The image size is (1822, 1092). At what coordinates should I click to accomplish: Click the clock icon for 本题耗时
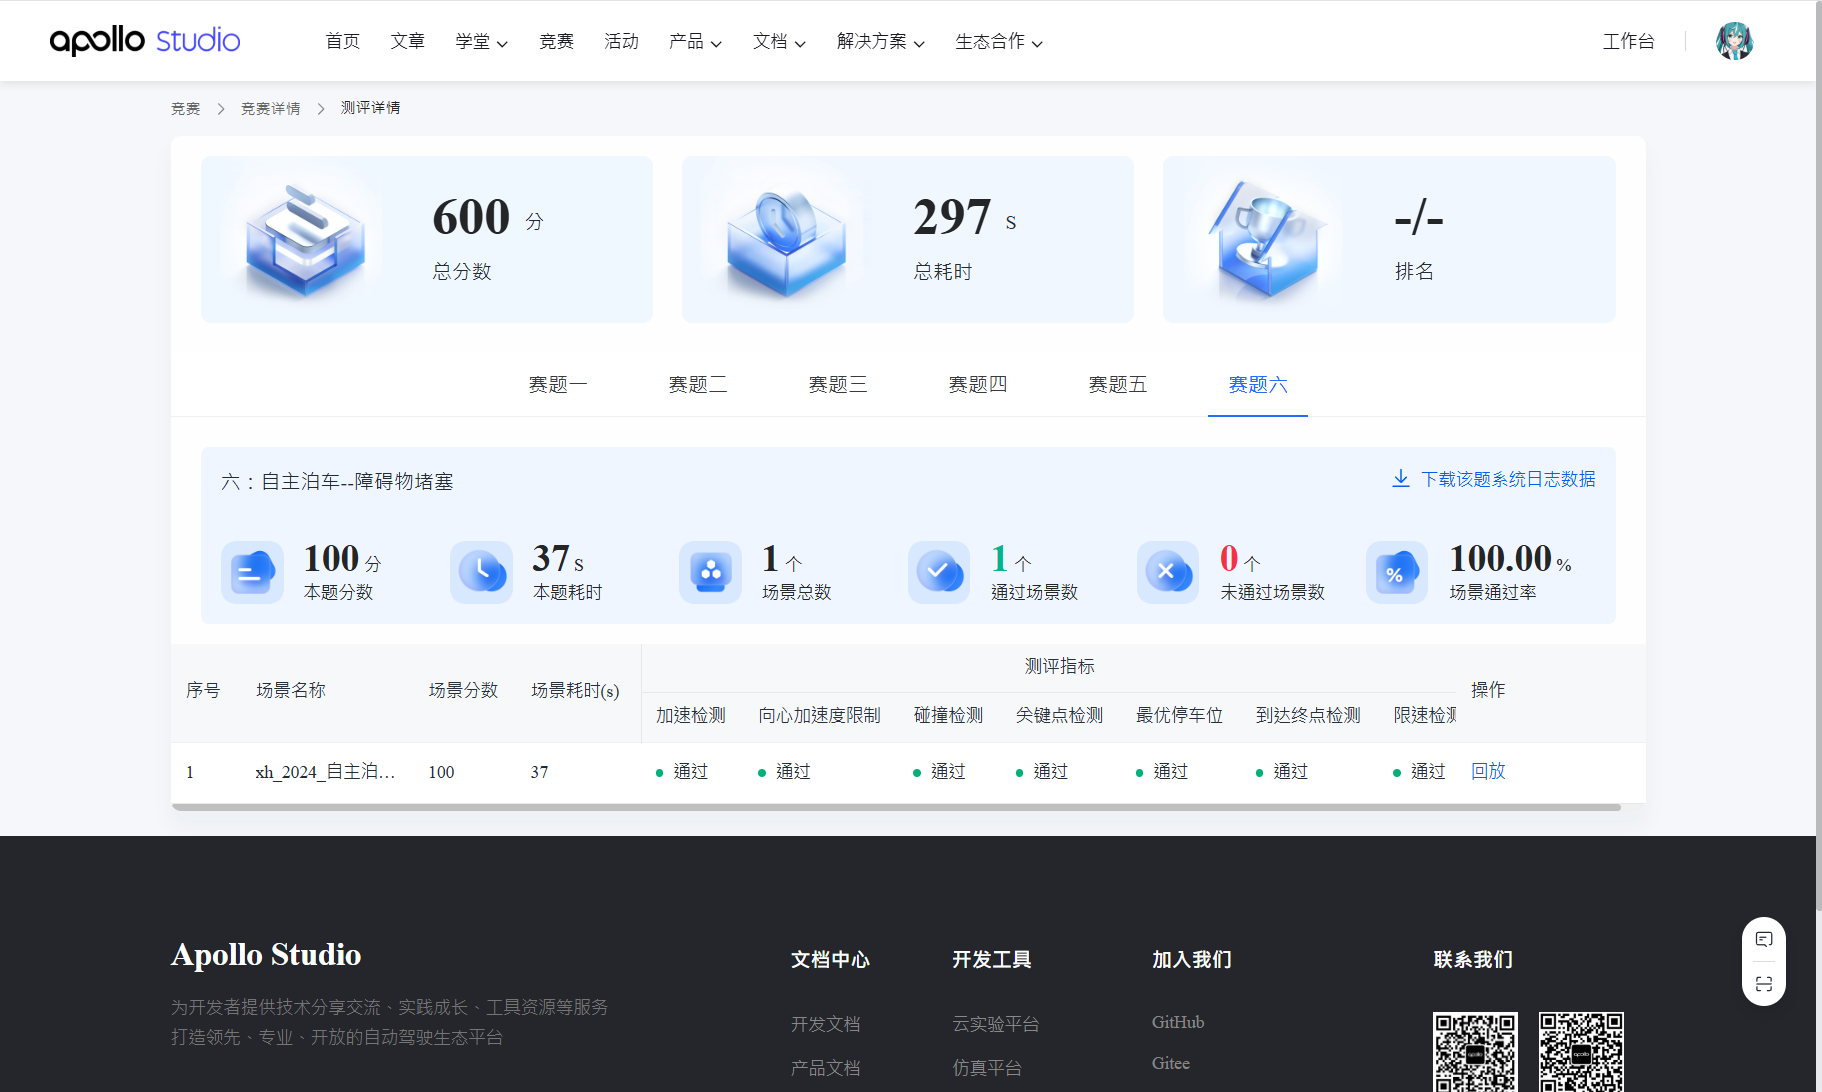click(x=481, y=572)
